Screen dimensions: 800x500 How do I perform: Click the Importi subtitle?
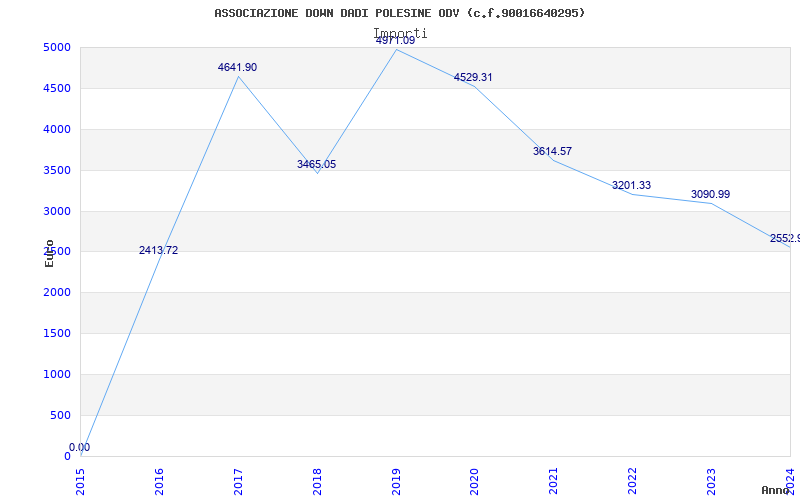coord(401,33)
